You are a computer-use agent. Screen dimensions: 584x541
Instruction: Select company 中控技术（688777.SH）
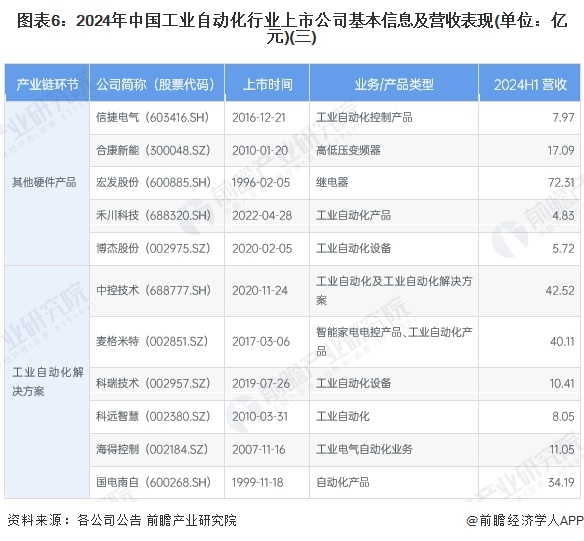point(153,290)
